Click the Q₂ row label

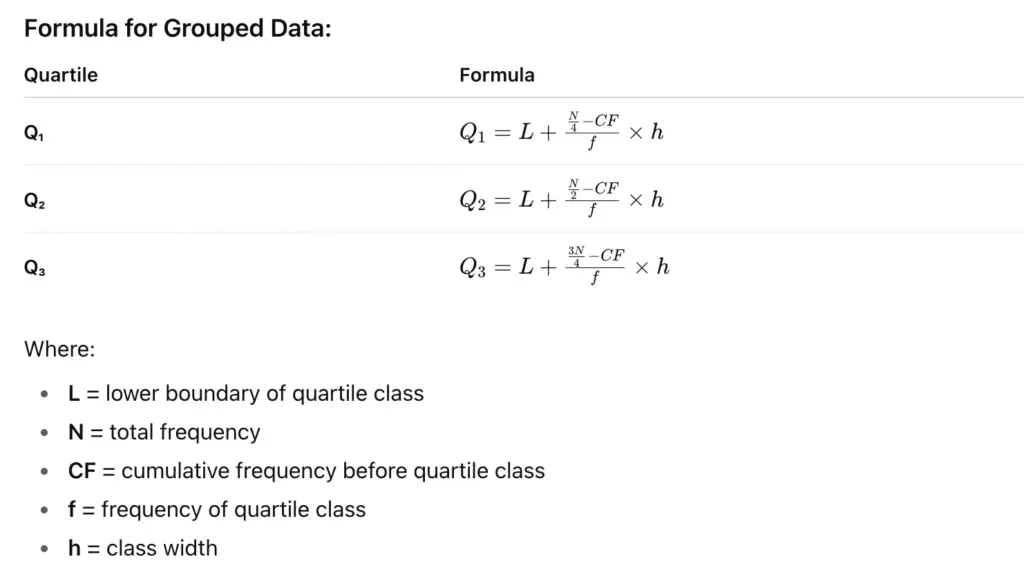coord(34,201)
